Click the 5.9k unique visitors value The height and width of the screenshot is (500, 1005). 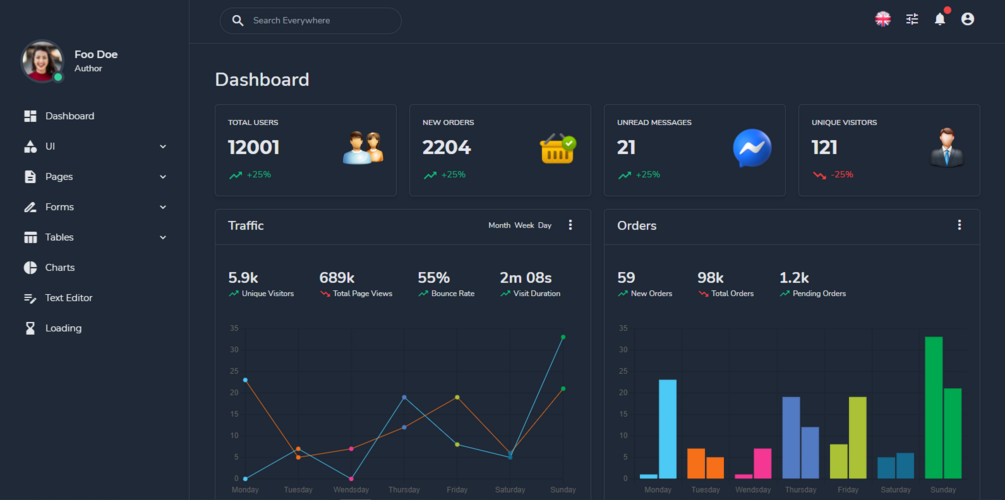(x=244, y=278)
